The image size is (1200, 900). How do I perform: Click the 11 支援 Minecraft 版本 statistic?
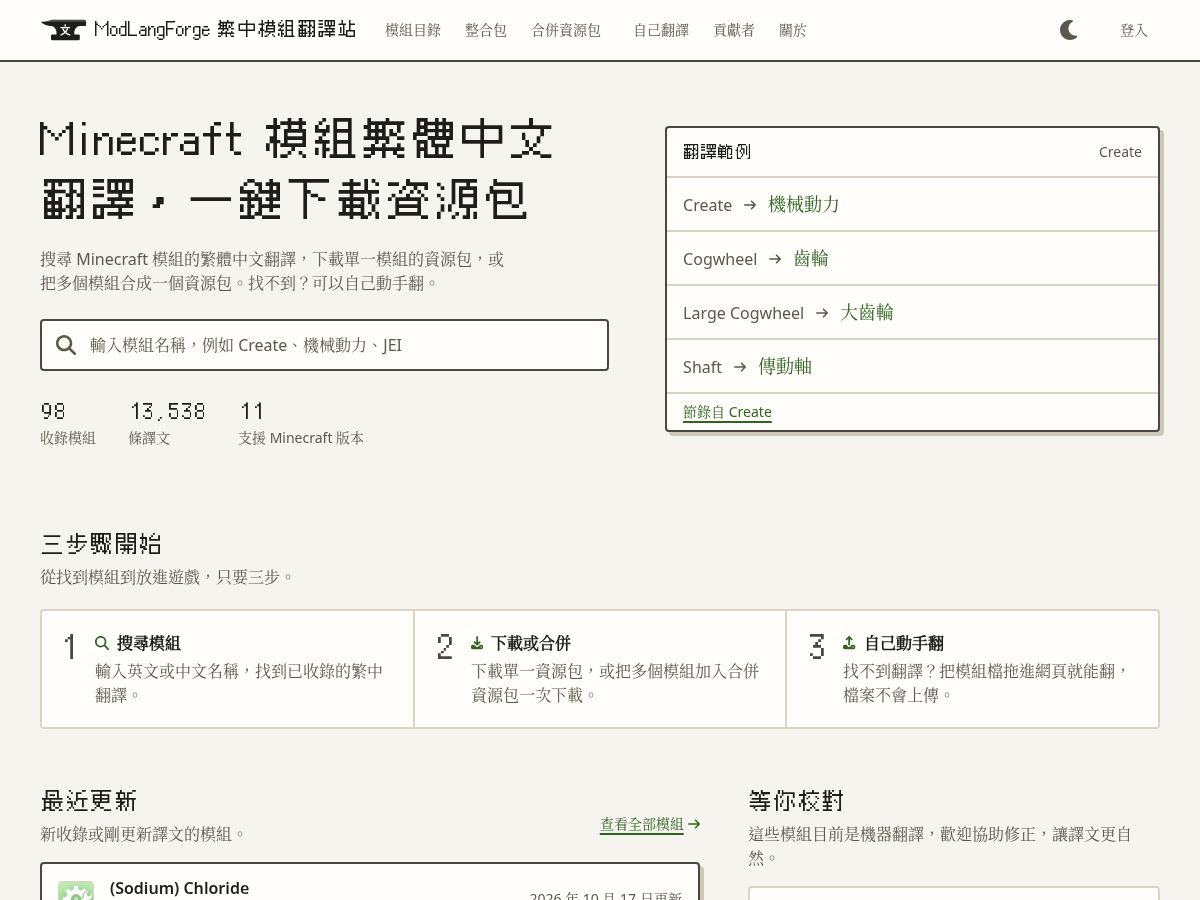click(x=301, y=424)
